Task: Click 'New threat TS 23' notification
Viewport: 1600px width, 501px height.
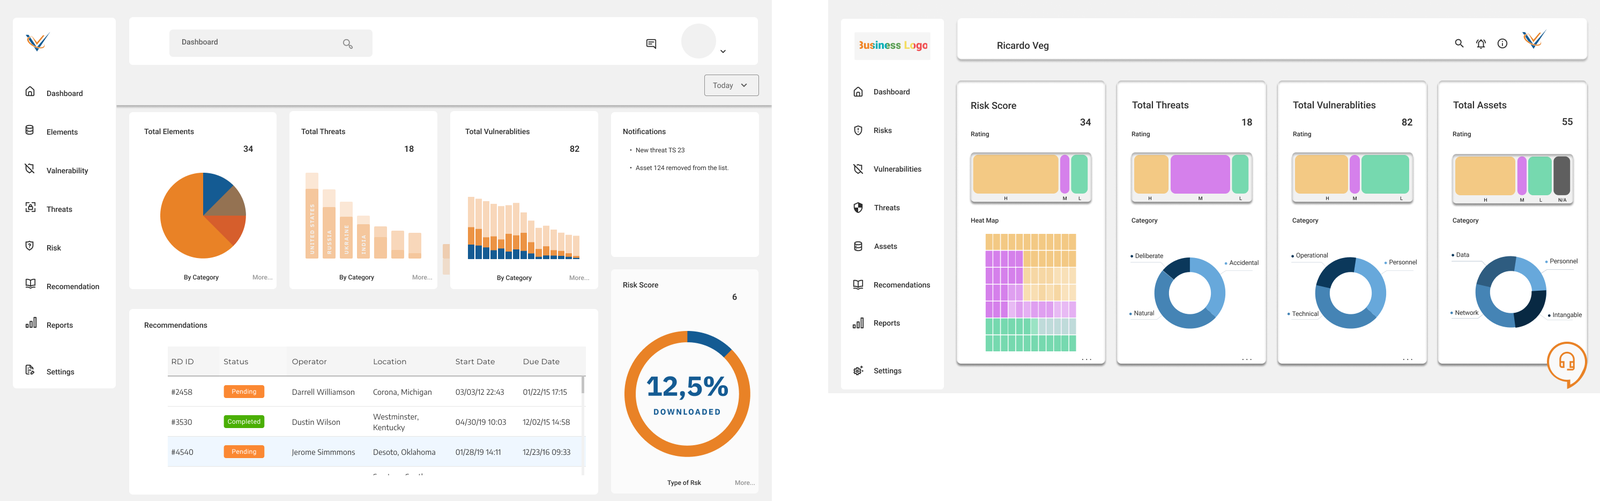Action: [x=660, y=150]
